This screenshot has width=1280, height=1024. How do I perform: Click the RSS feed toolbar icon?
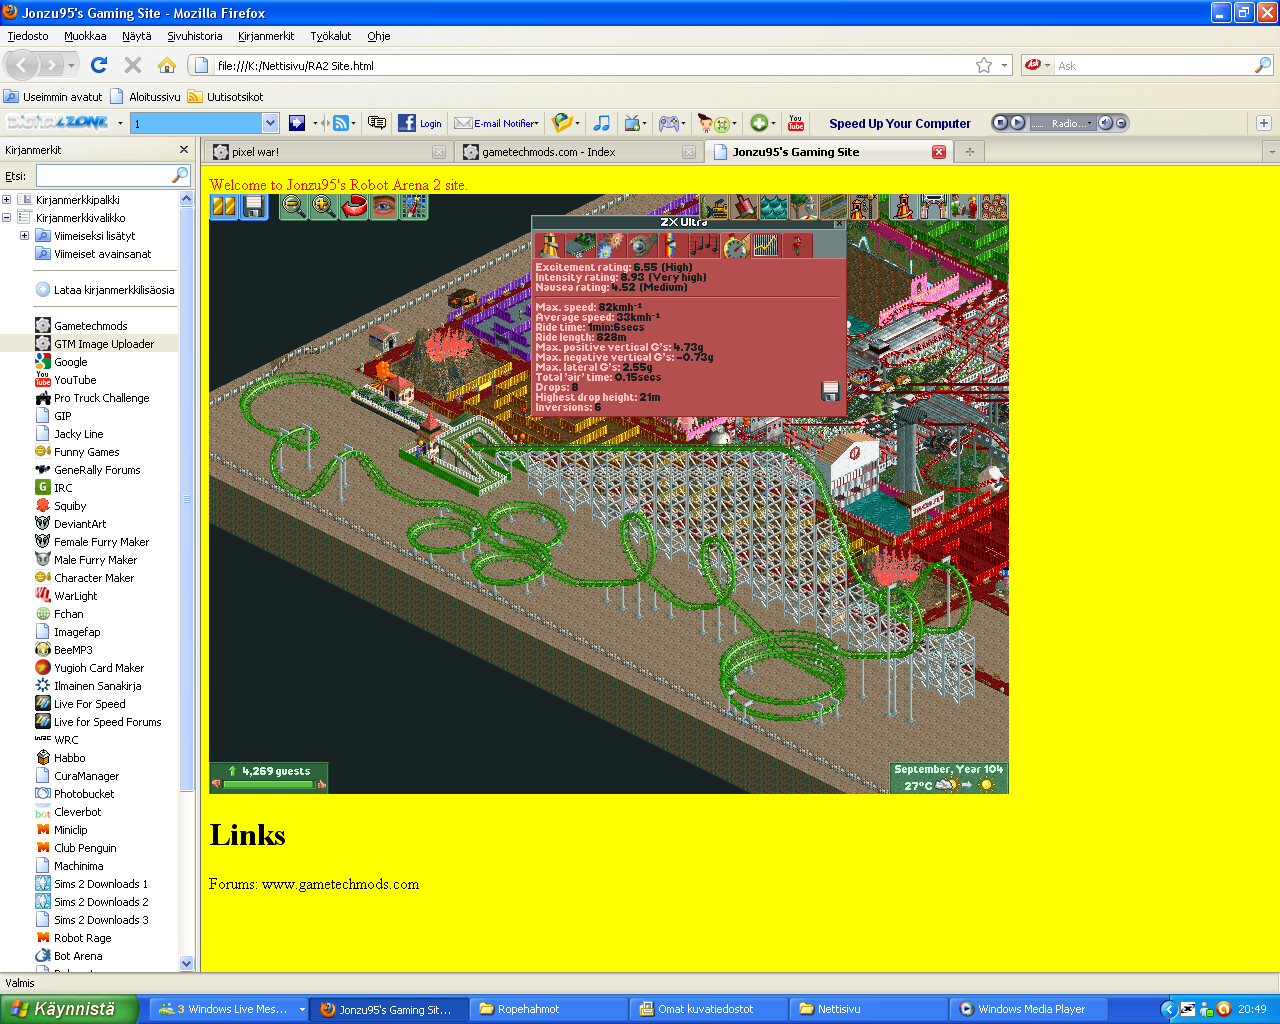[x=341, y=123]
